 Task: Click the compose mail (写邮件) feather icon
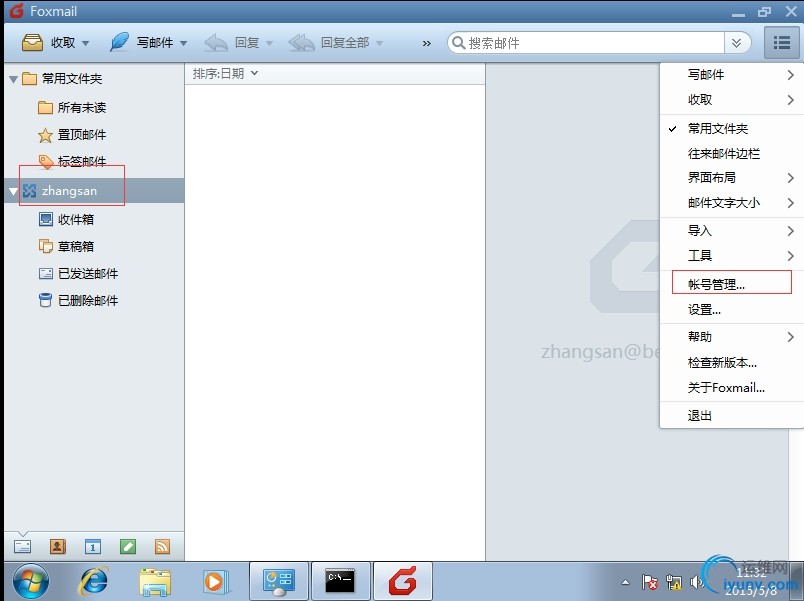click(x=119, y=42)
